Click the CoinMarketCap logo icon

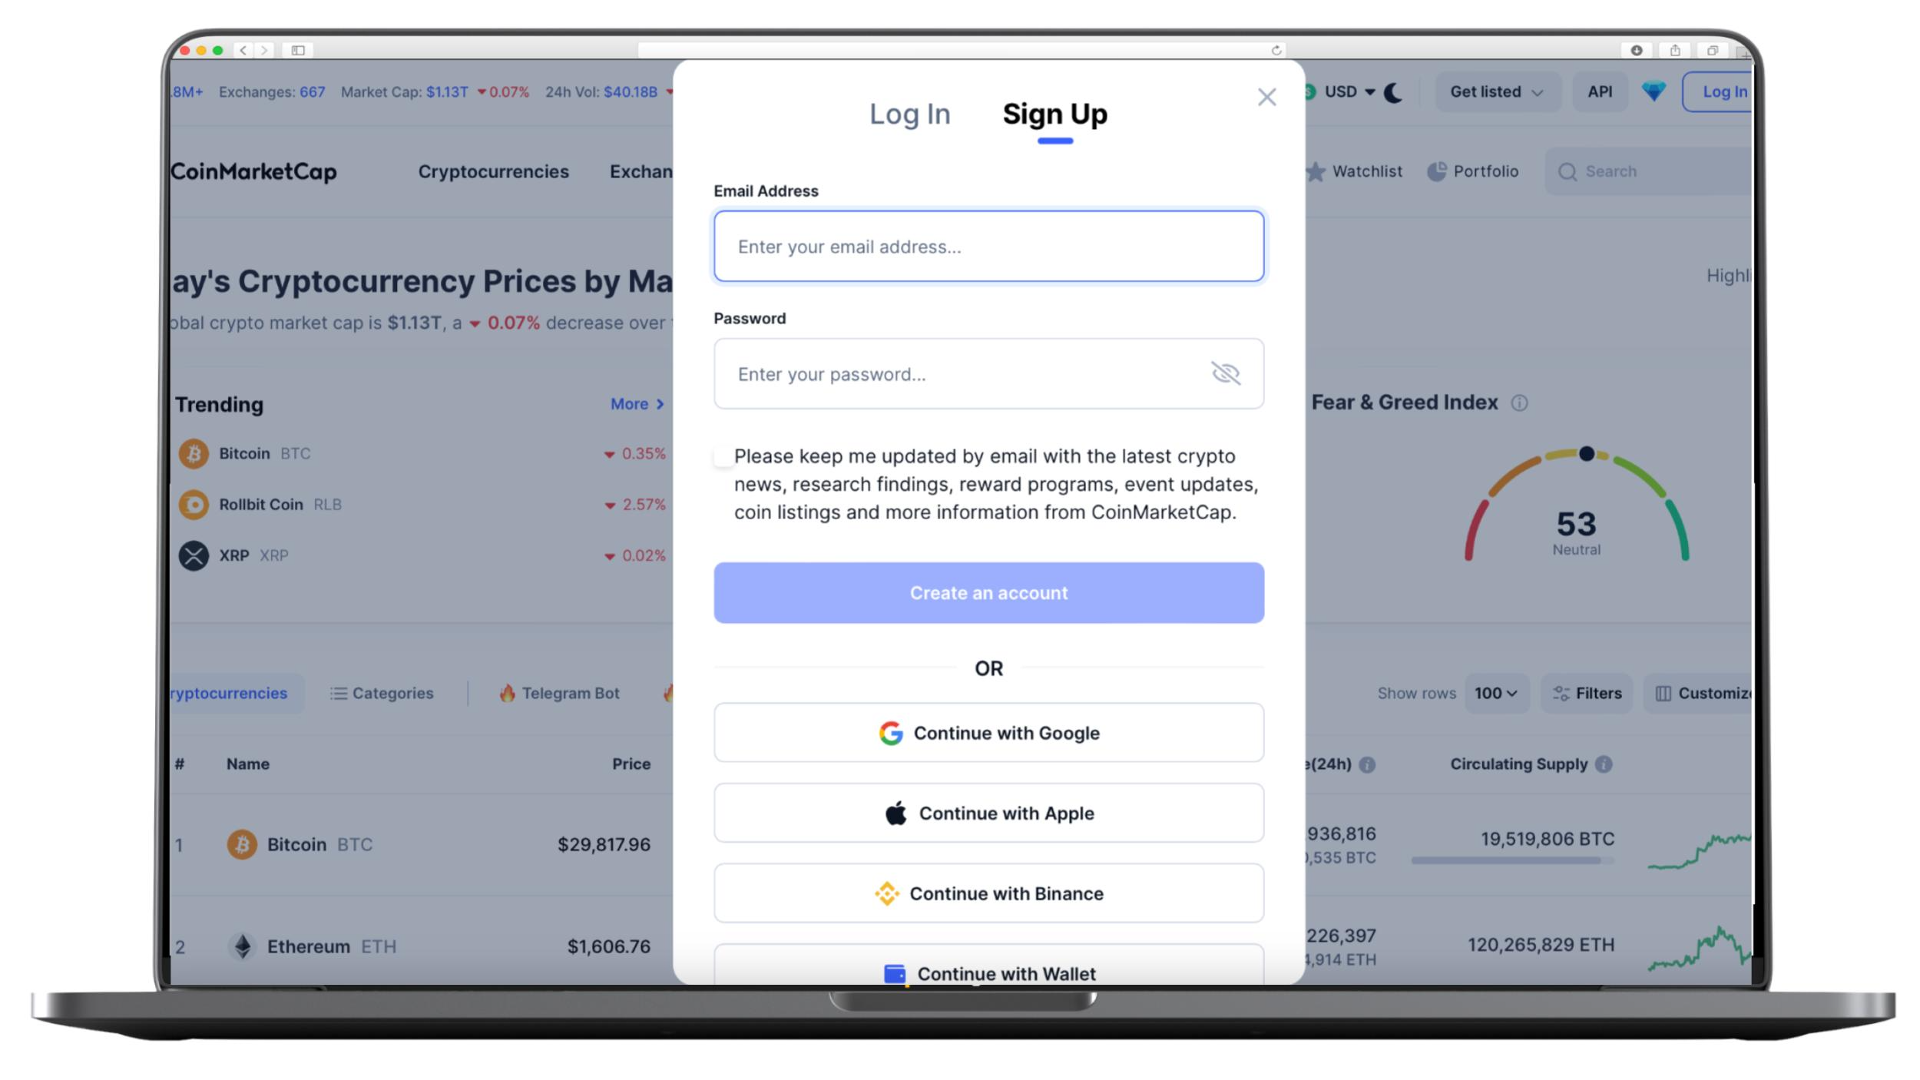tap(253, 170)
